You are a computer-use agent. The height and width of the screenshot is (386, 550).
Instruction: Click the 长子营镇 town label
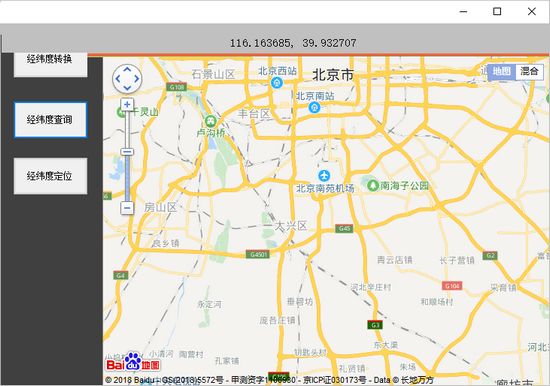coord(457,260)
